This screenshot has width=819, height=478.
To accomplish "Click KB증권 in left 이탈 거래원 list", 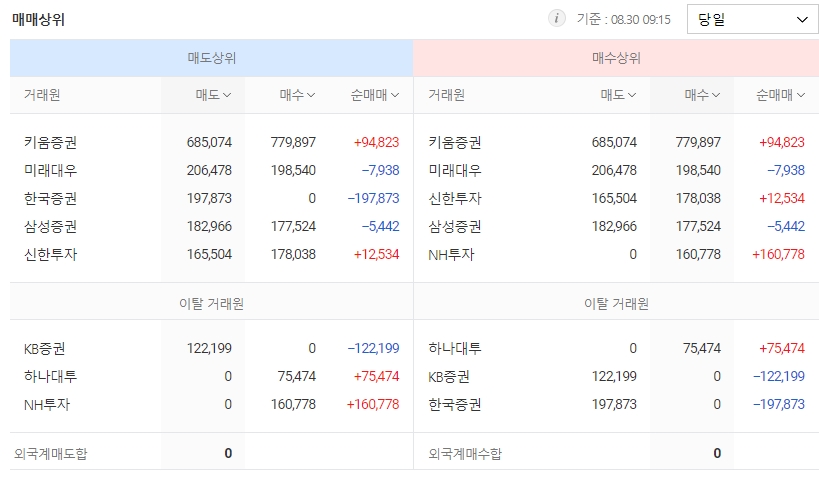I will 44,348.
